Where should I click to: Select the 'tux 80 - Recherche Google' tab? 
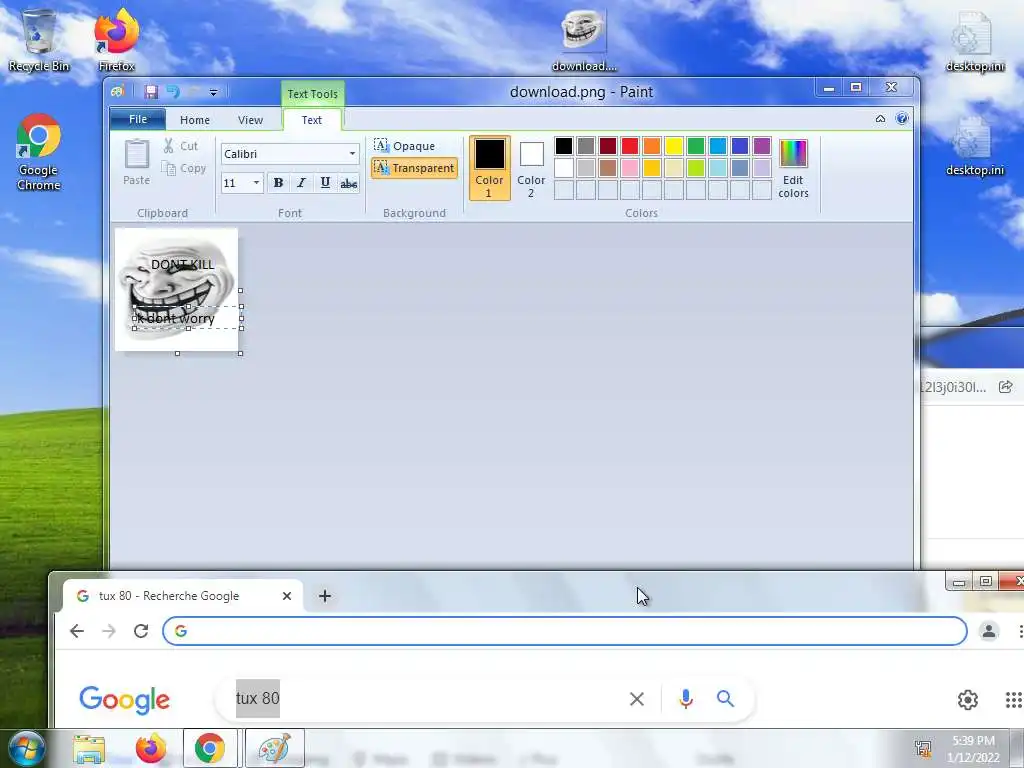point(183,596)
